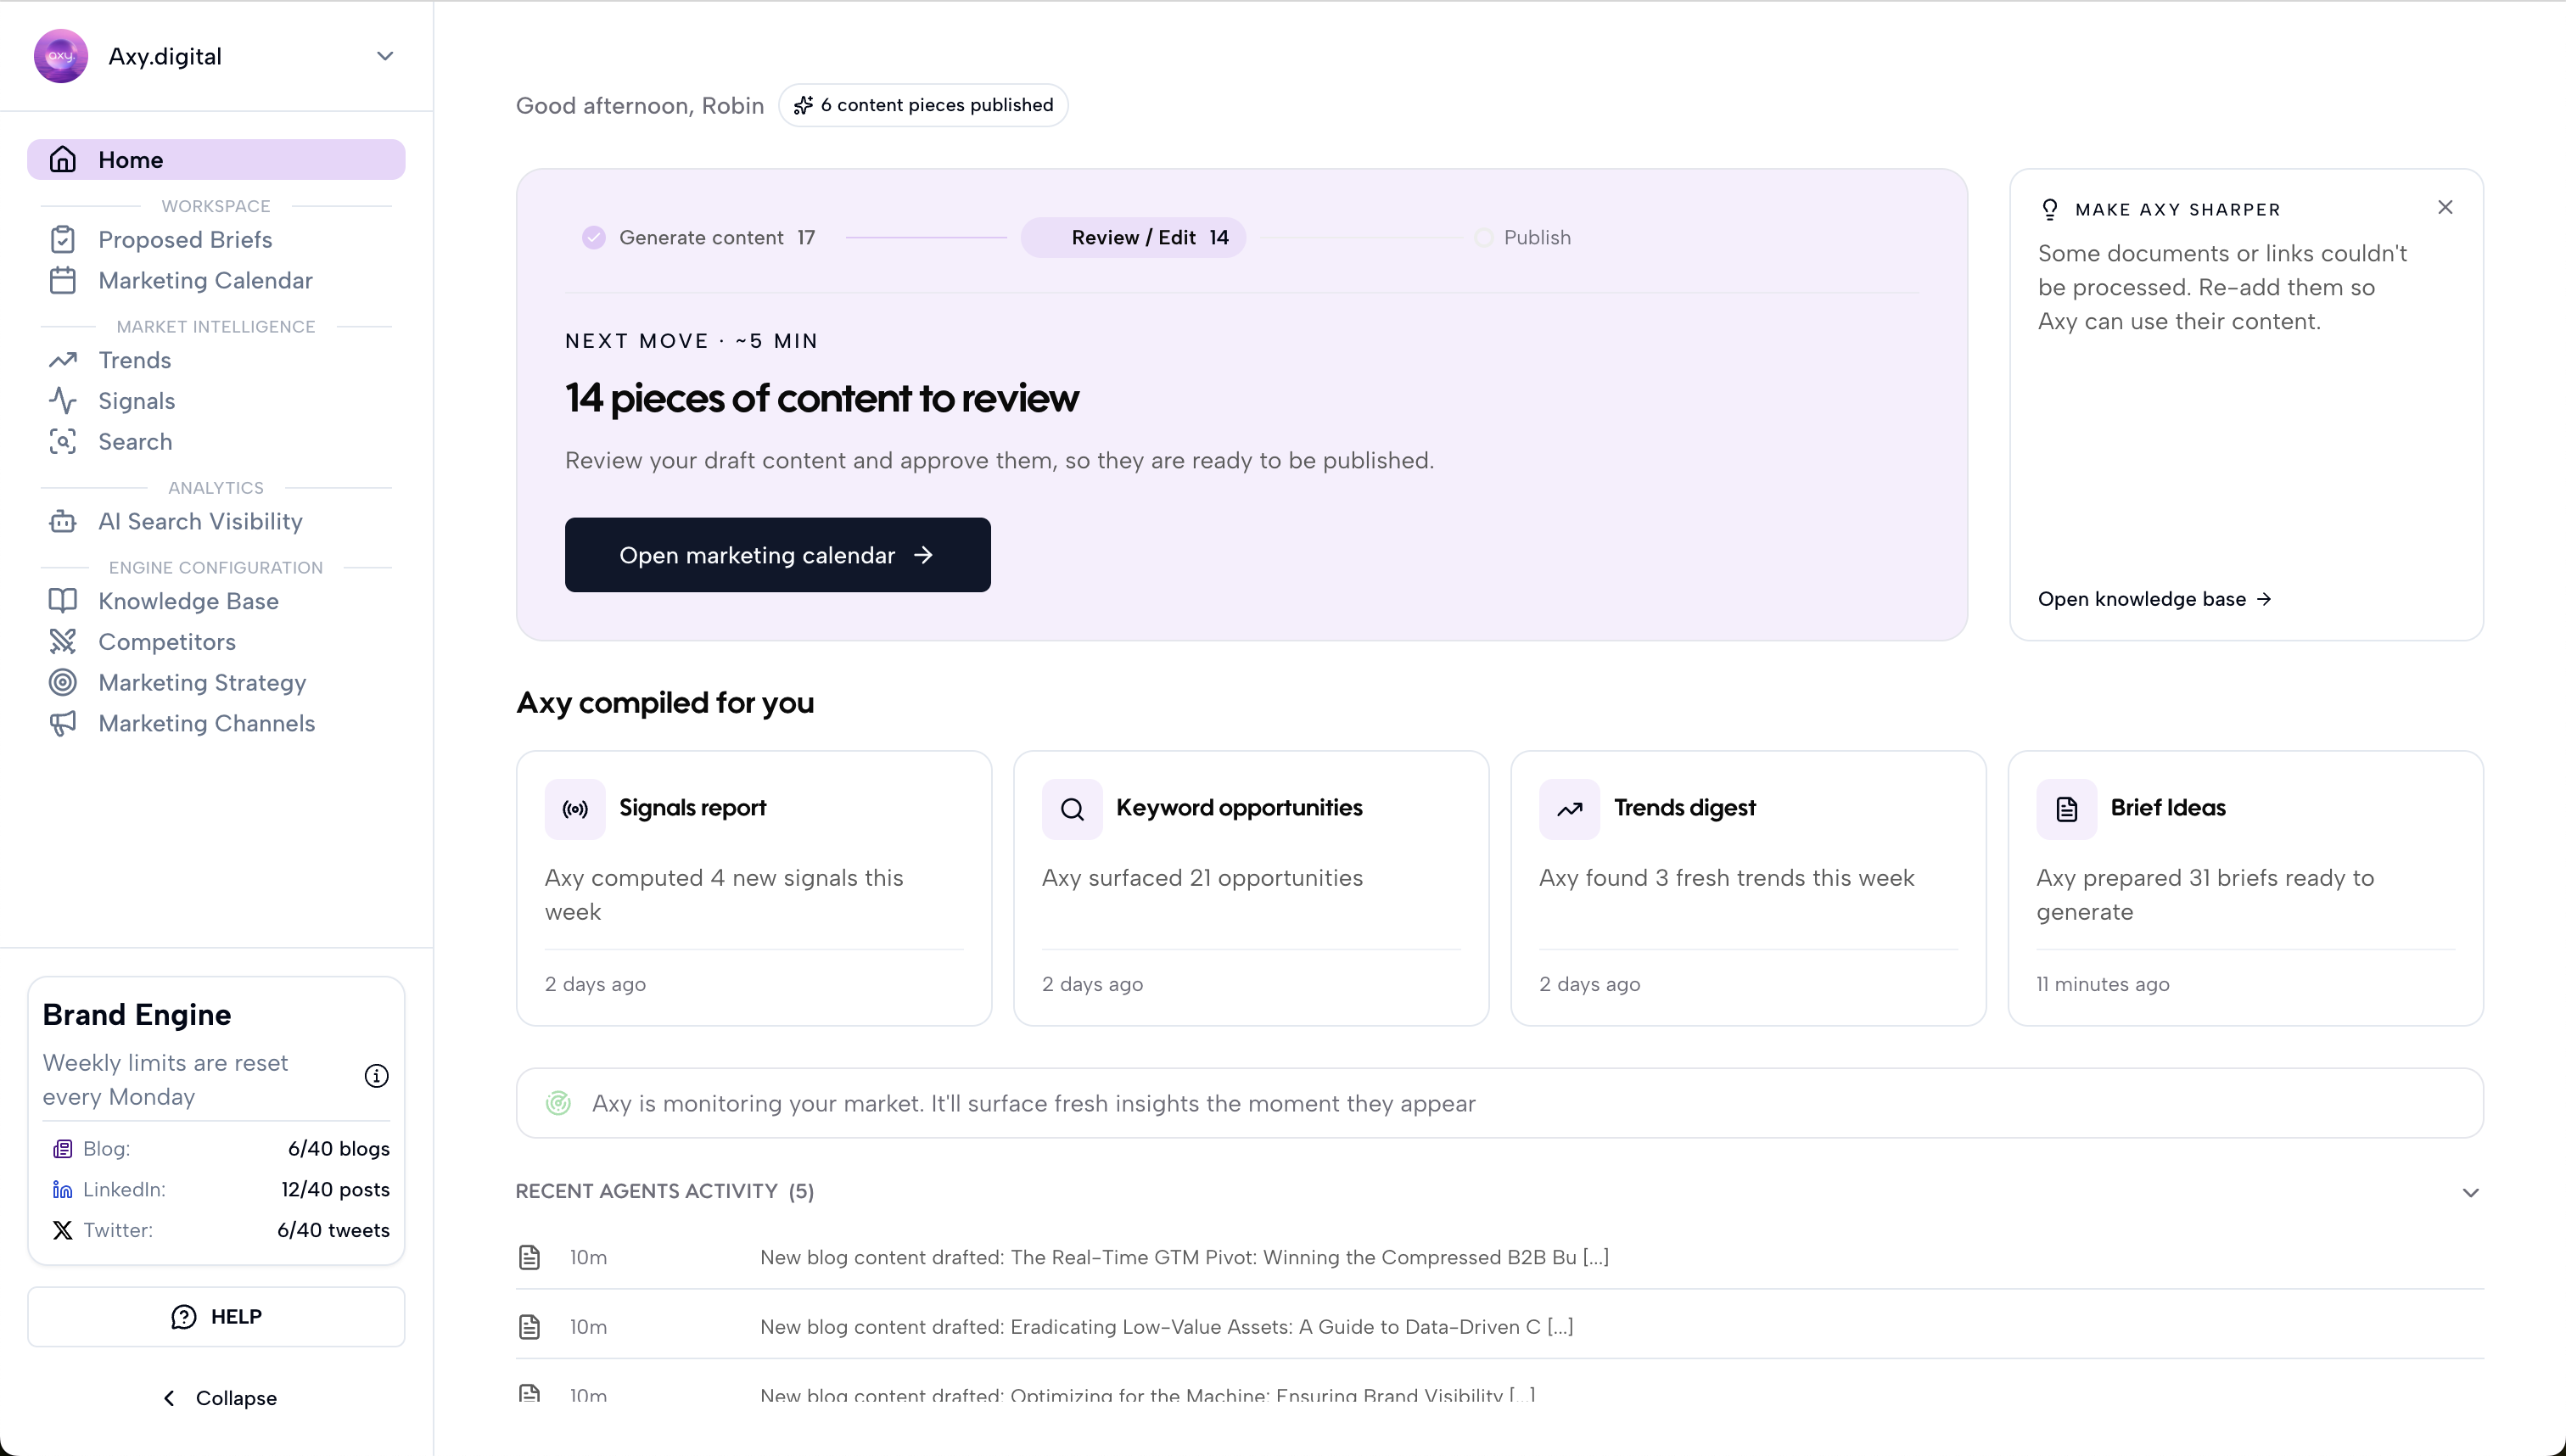Click '14 pieces of content to review' heading

[x=822, y=398]
